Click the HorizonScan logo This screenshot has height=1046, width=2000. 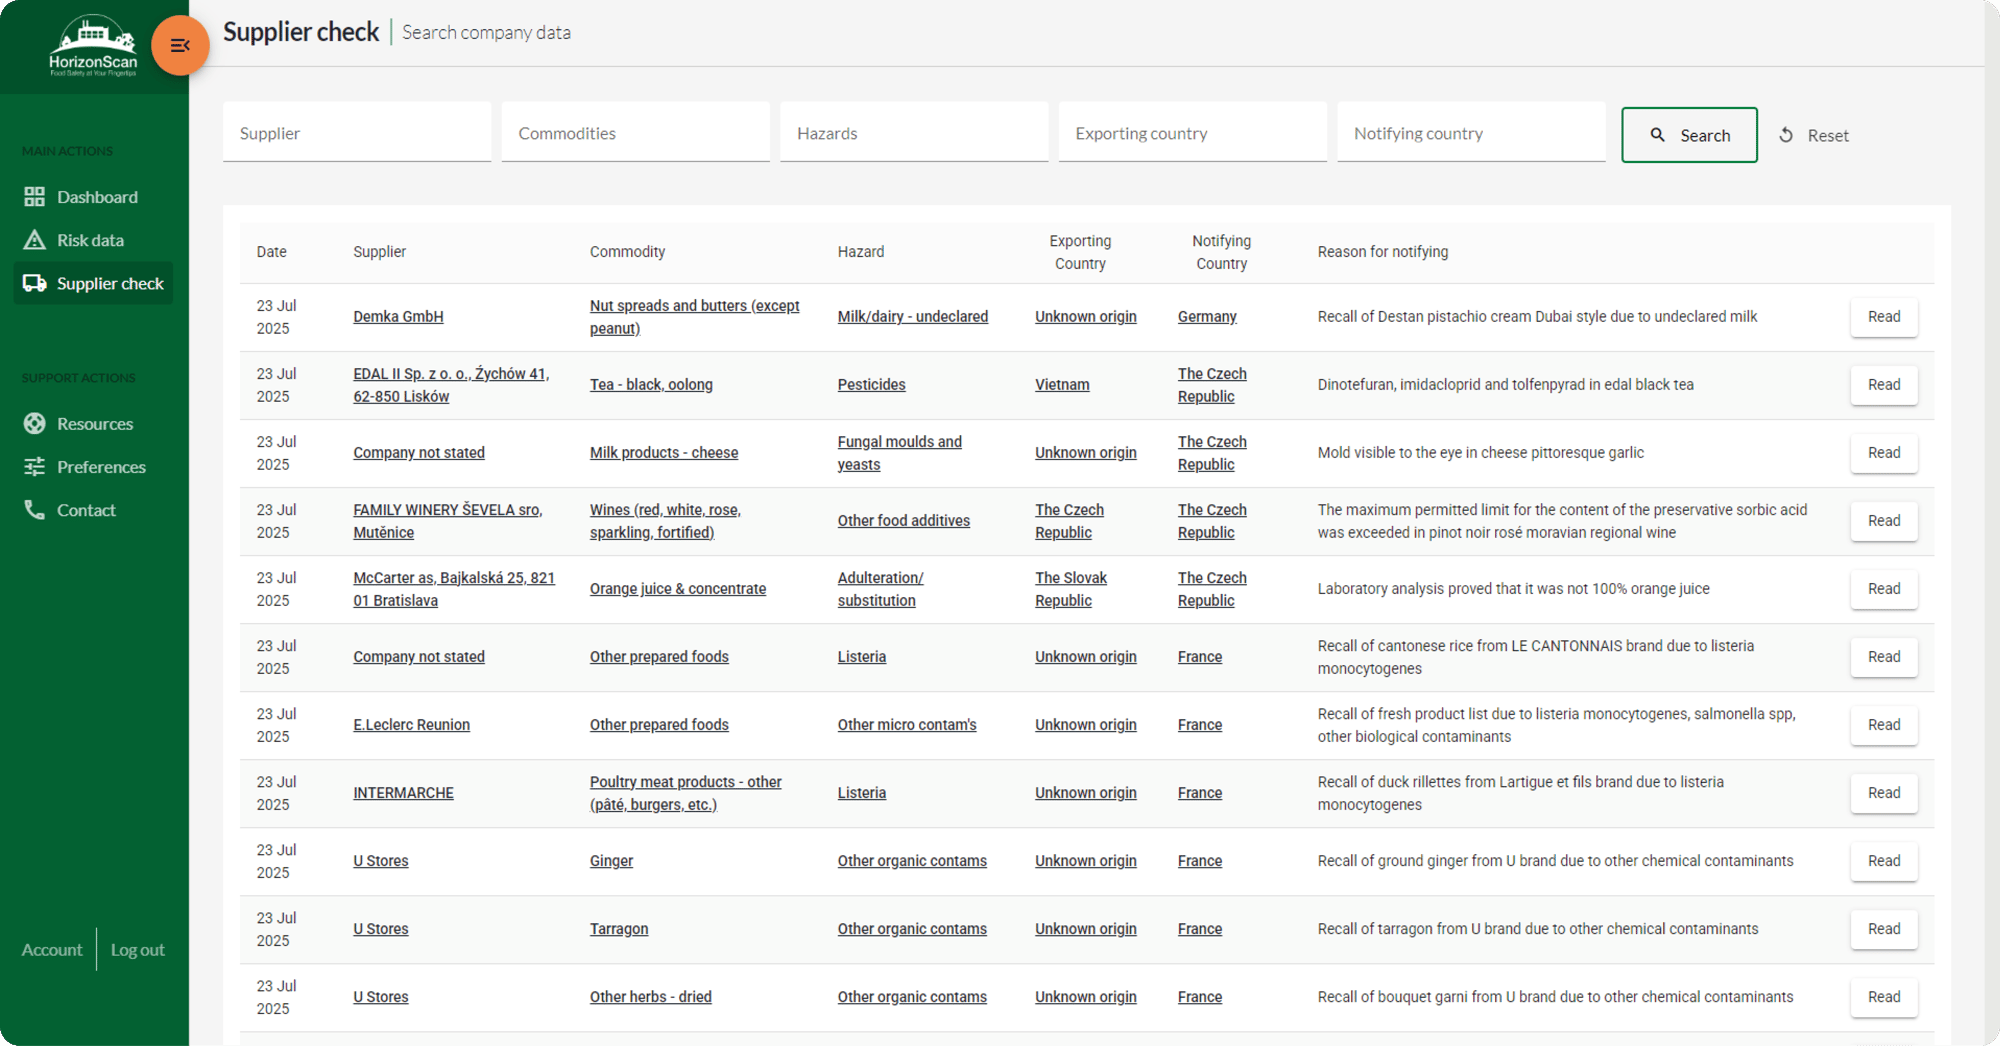click(93, 46)
